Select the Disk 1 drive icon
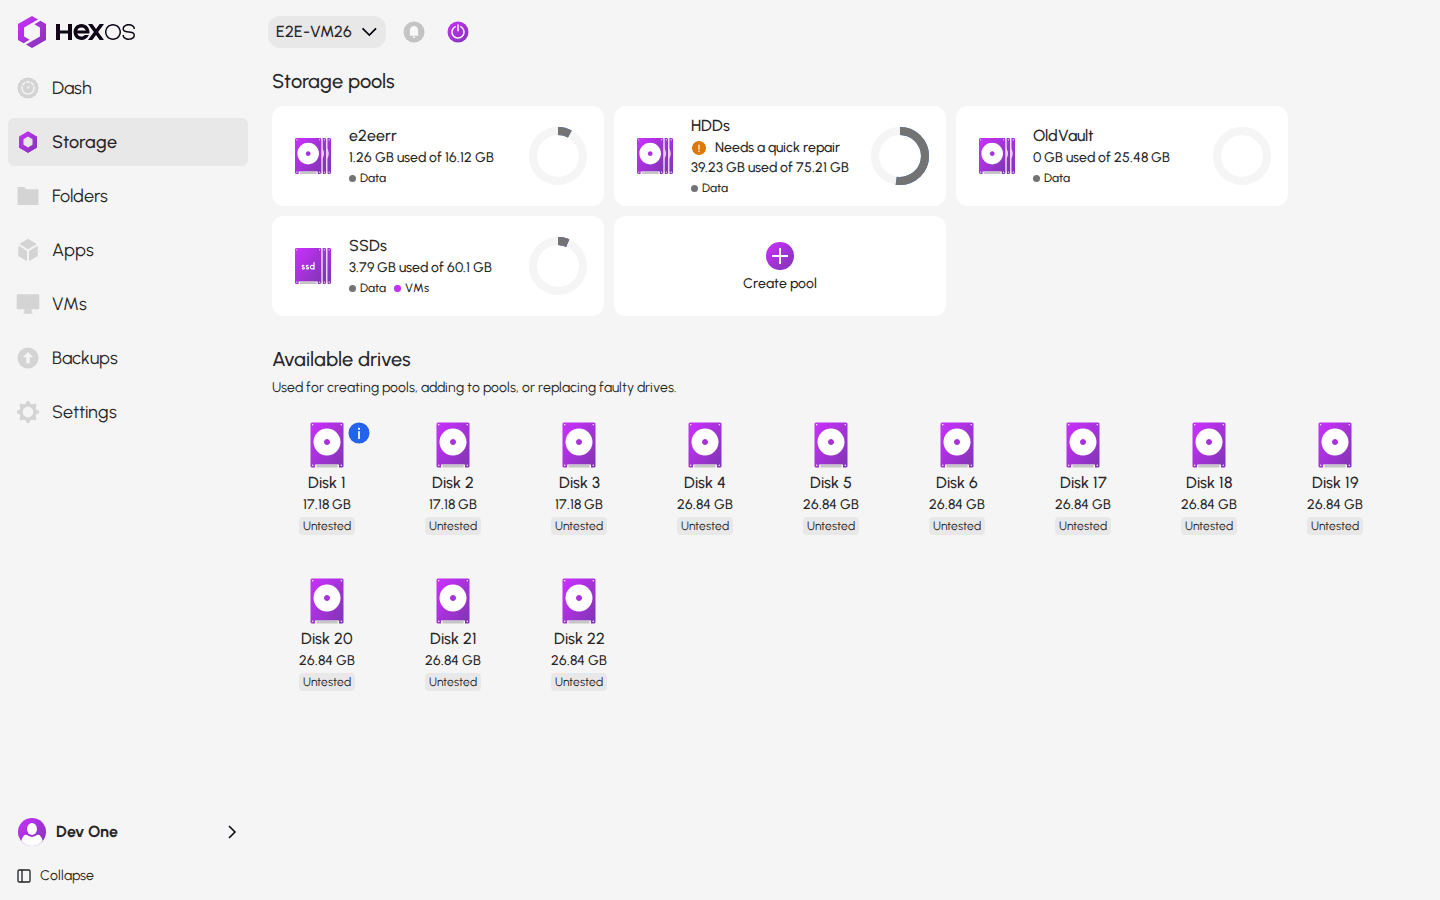The image size is (1440, 900). [327, 445]
